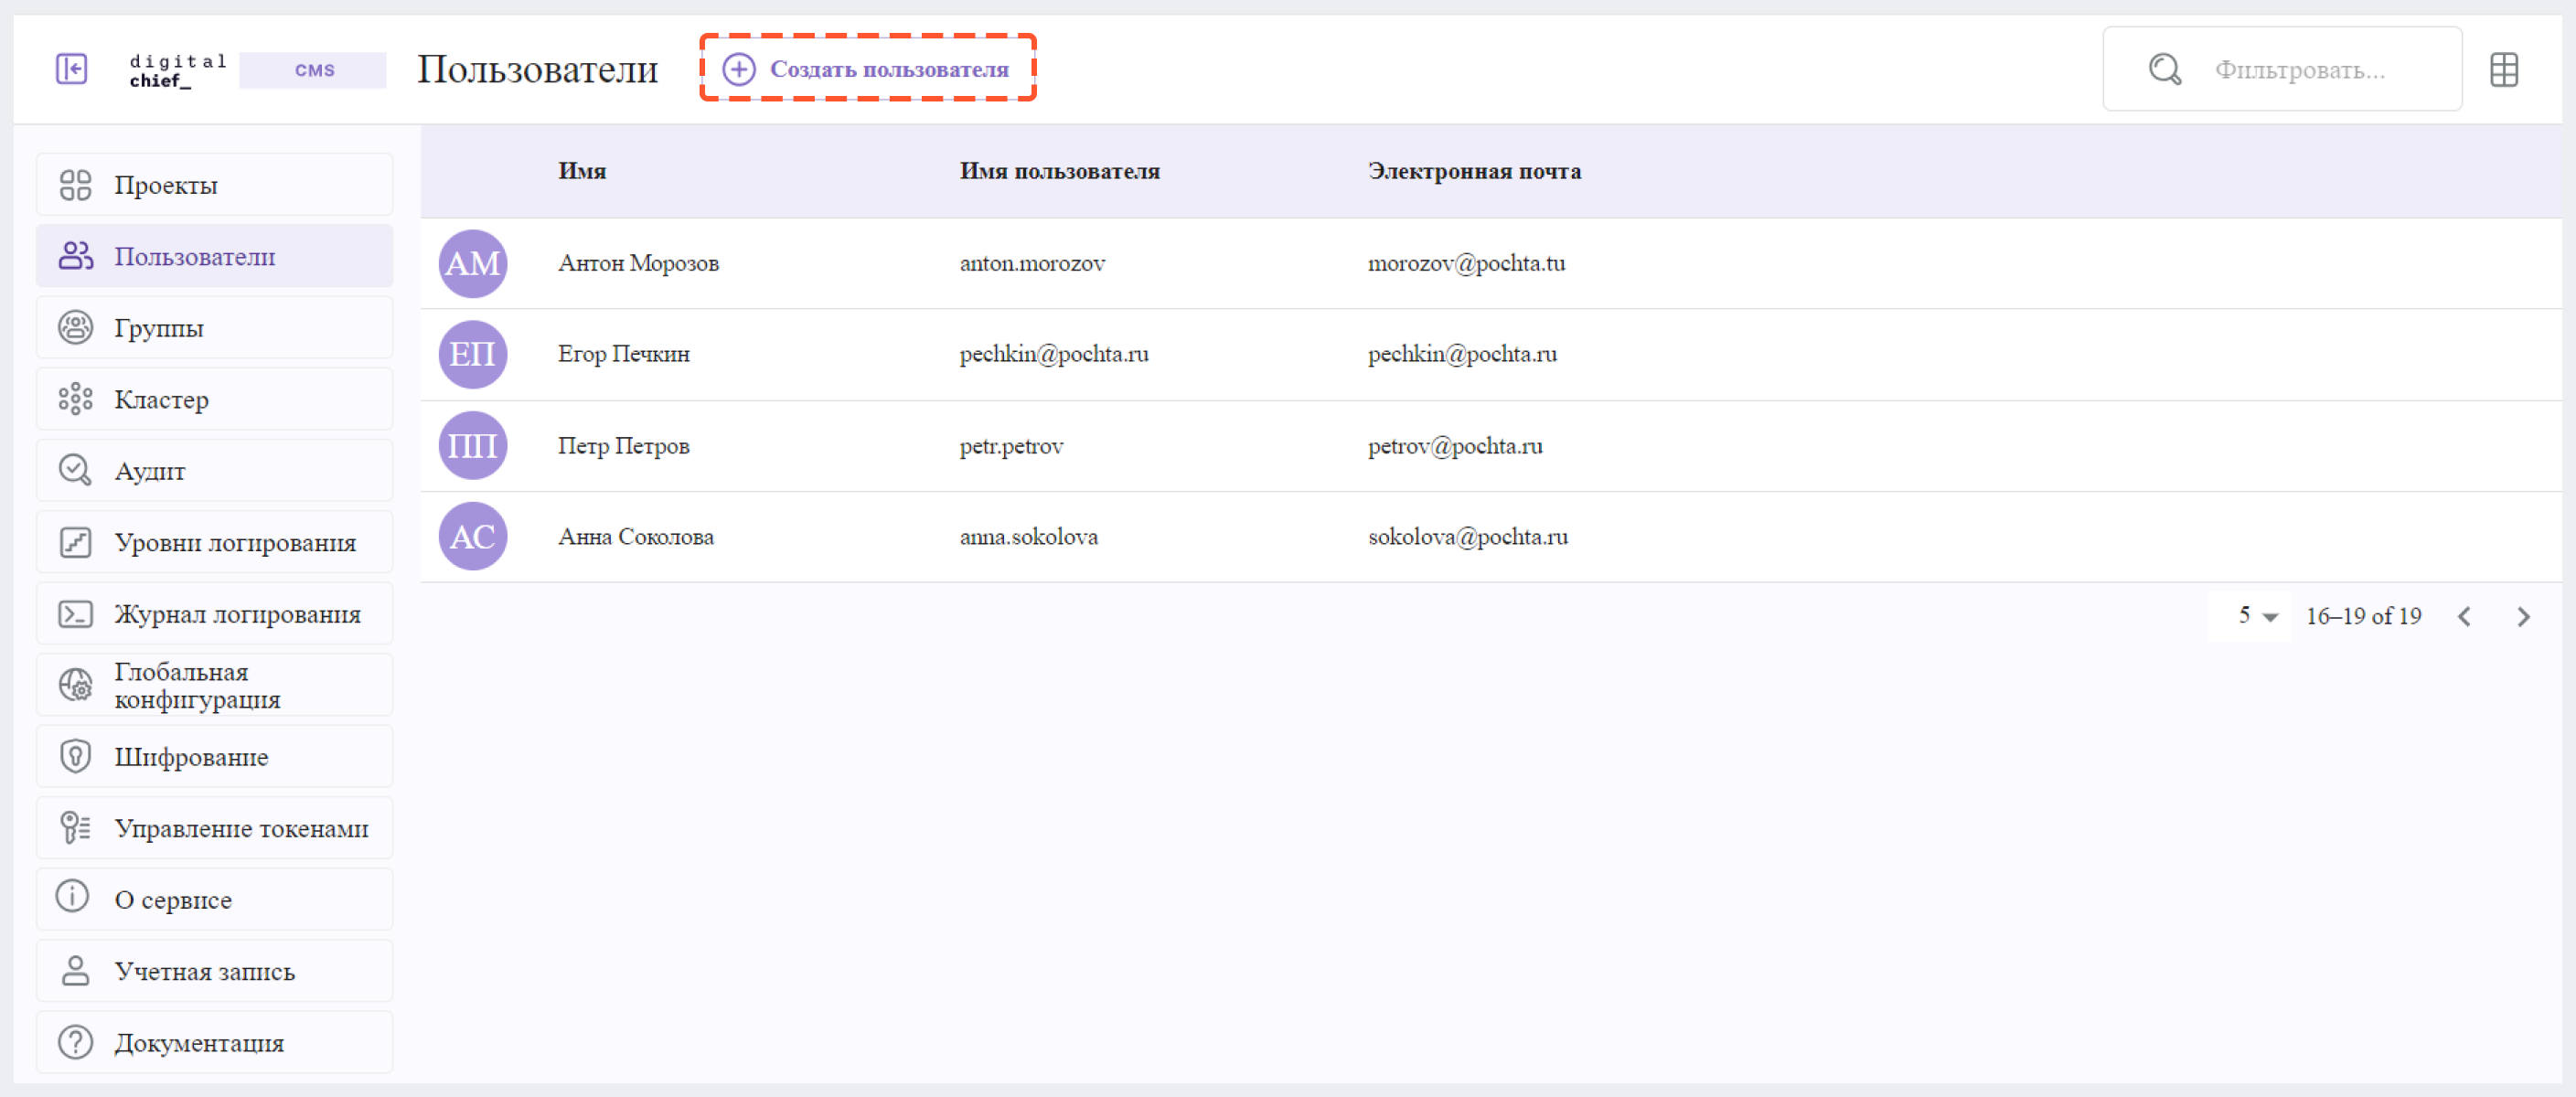Click username petr.petrov

pyautogui.click(x=1011, y=446)
